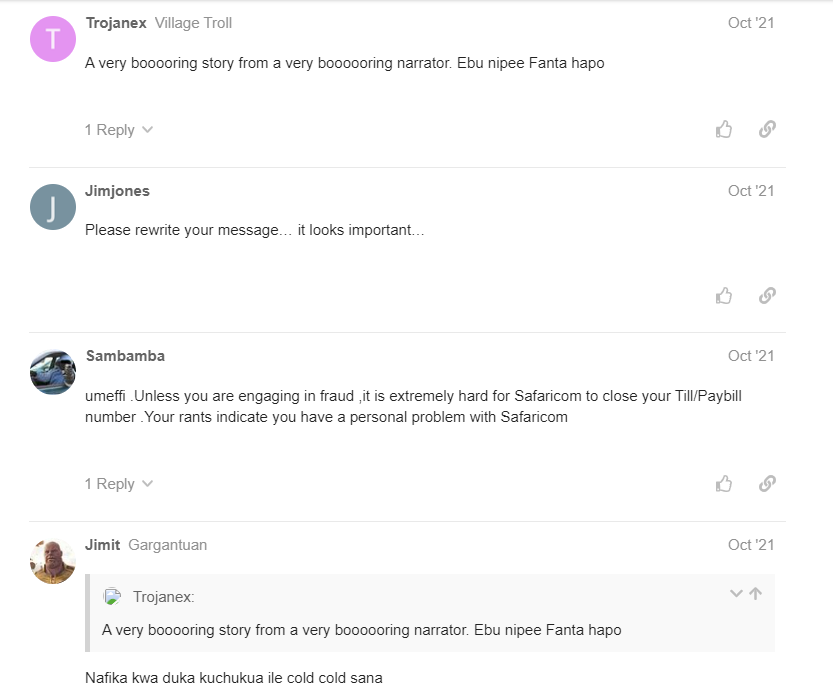Image resolution: width=833 pixels, height=697 pixels.
Task: Jump to quoted Trojanex post arrow
Action: pyautogui.click(x=755, y=594)
